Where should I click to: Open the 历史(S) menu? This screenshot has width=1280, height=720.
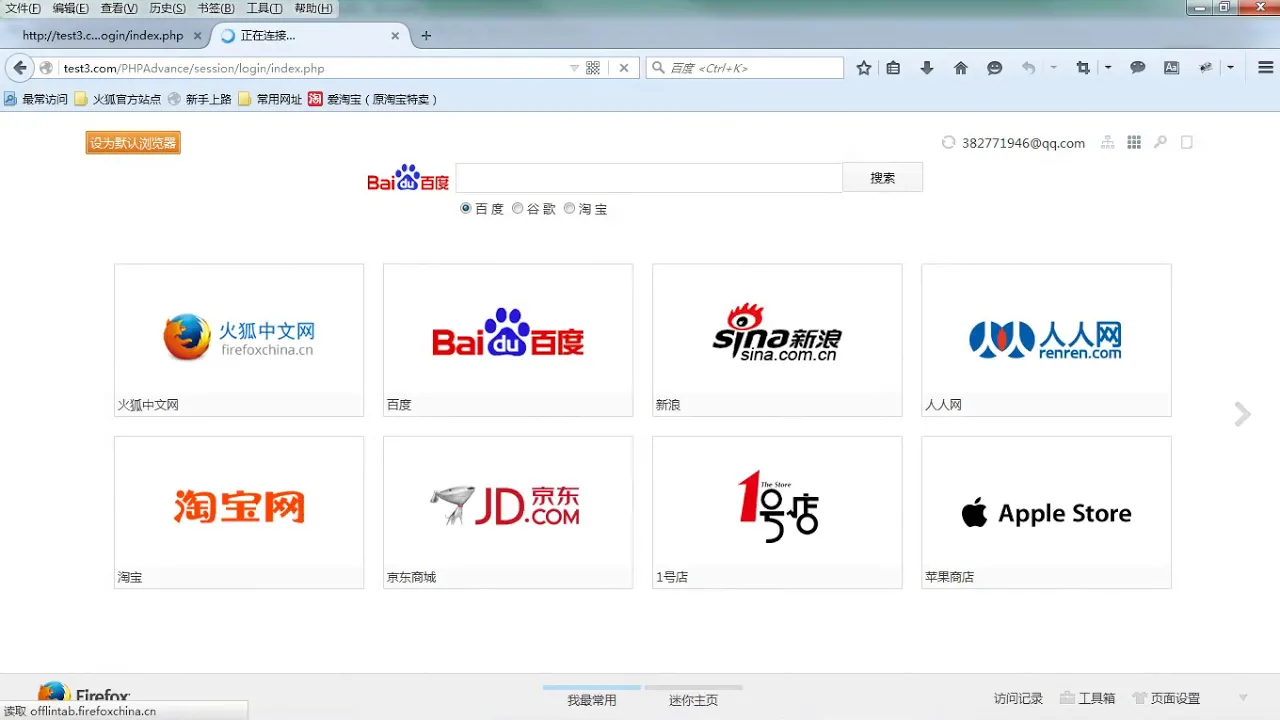tap(167, 8)
